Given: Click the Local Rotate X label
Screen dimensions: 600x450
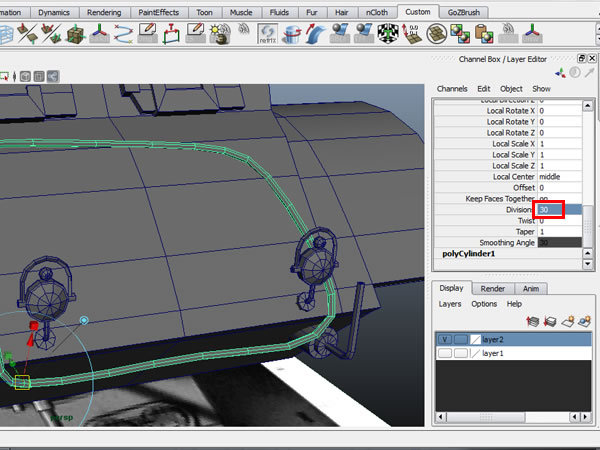Looking at the screenshot, I should (510, 111).
